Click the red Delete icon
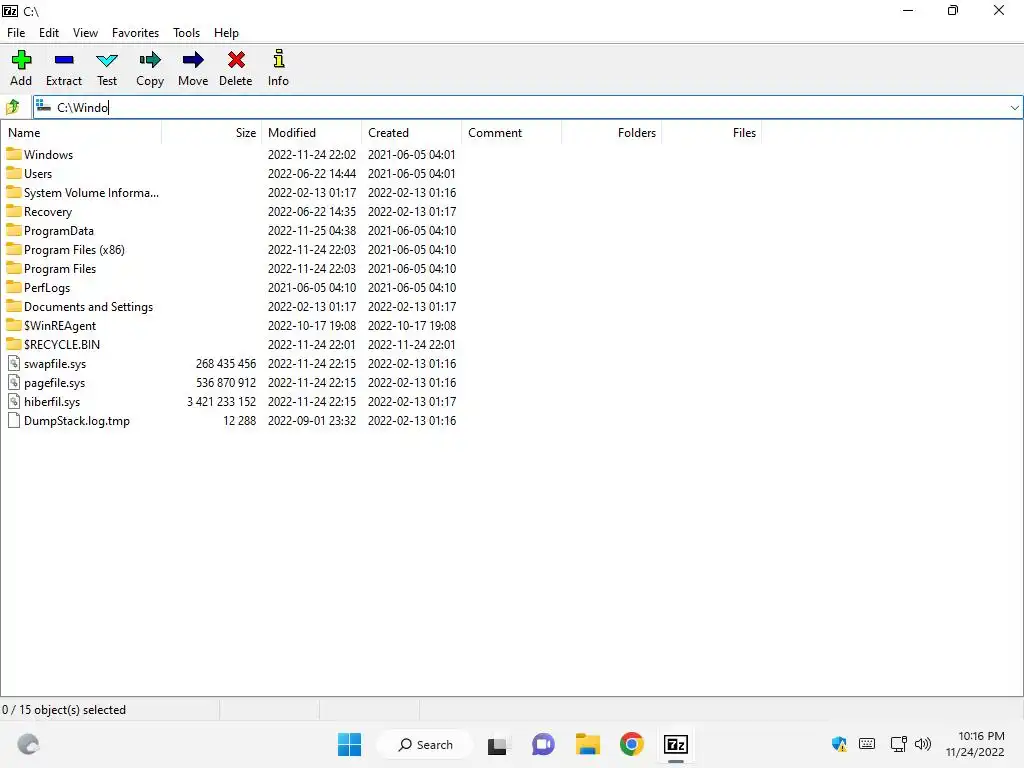Viewport: 1024px width, 768px height. click(x=236, y=60)
